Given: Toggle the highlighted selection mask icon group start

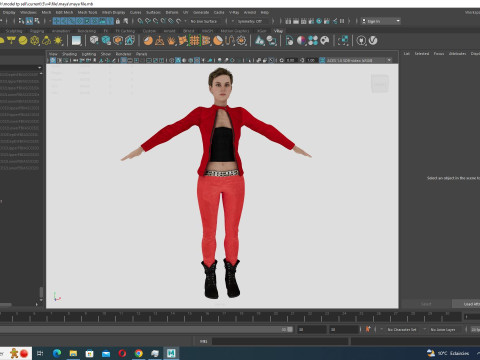Looking at the screenshot, I should click(x=56, y=21).
